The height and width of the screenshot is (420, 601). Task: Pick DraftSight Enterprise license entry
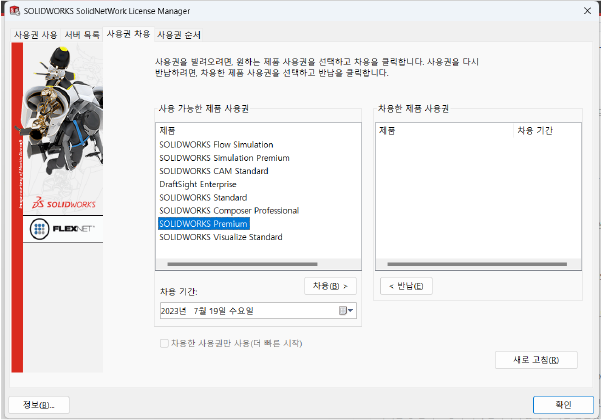pos(198,184)
